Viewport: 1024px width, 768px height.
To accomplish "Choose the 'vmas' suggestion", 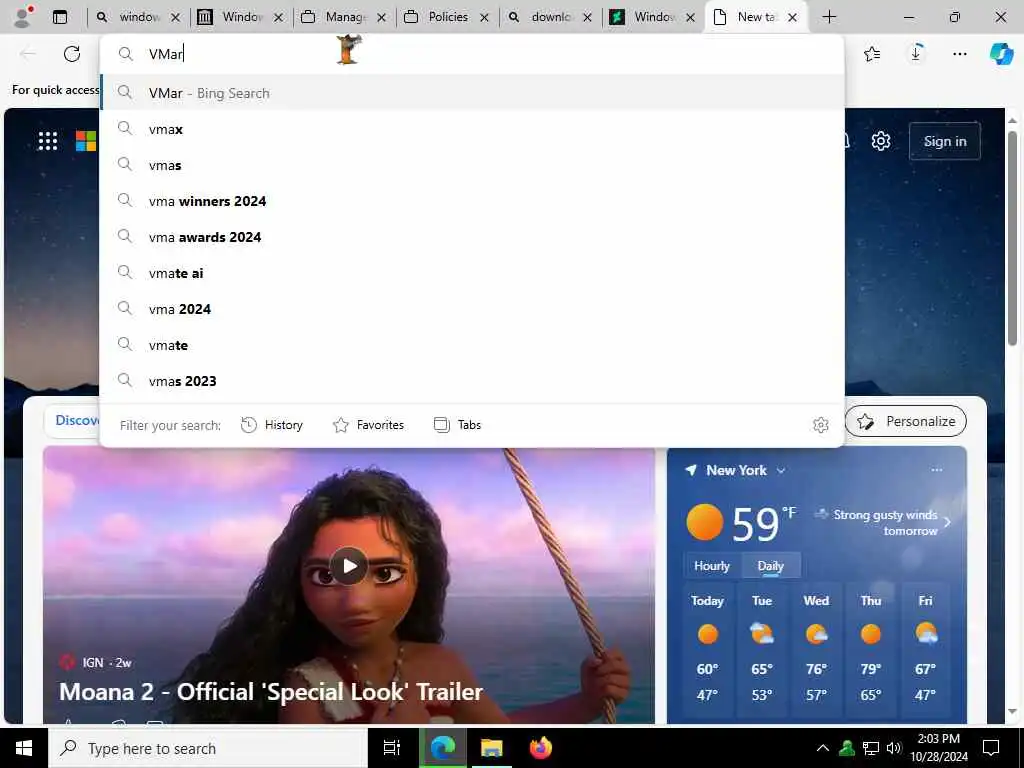I will click(x=472, y=165).
